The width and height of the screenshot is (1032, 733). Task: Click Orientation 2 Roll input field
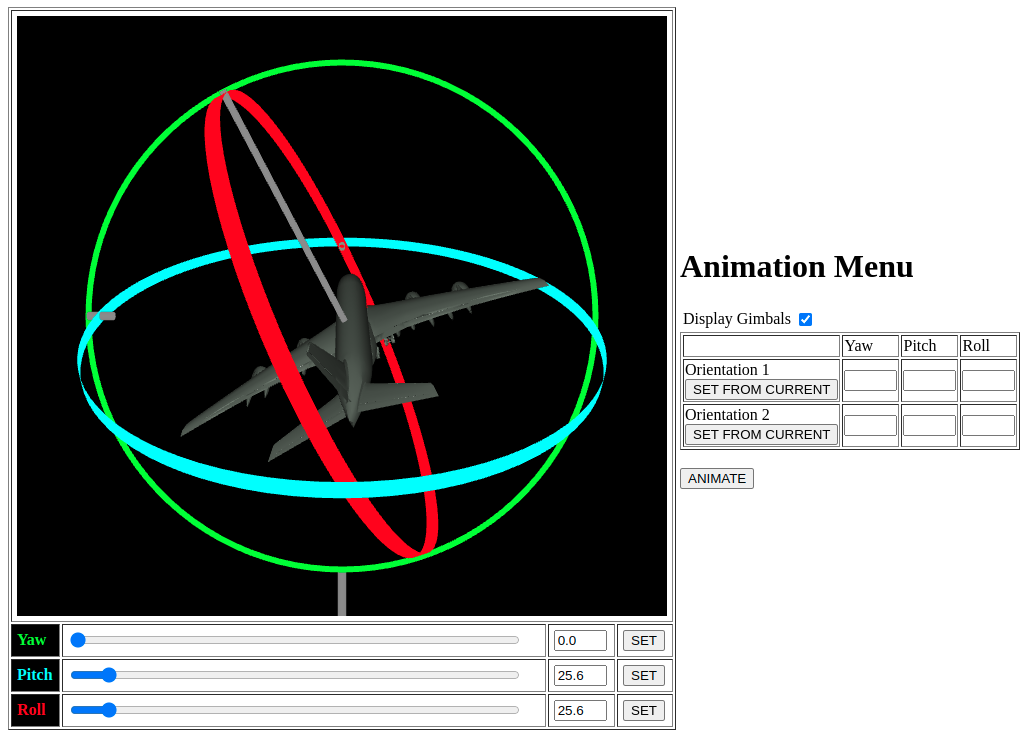[x=988, y=425]
